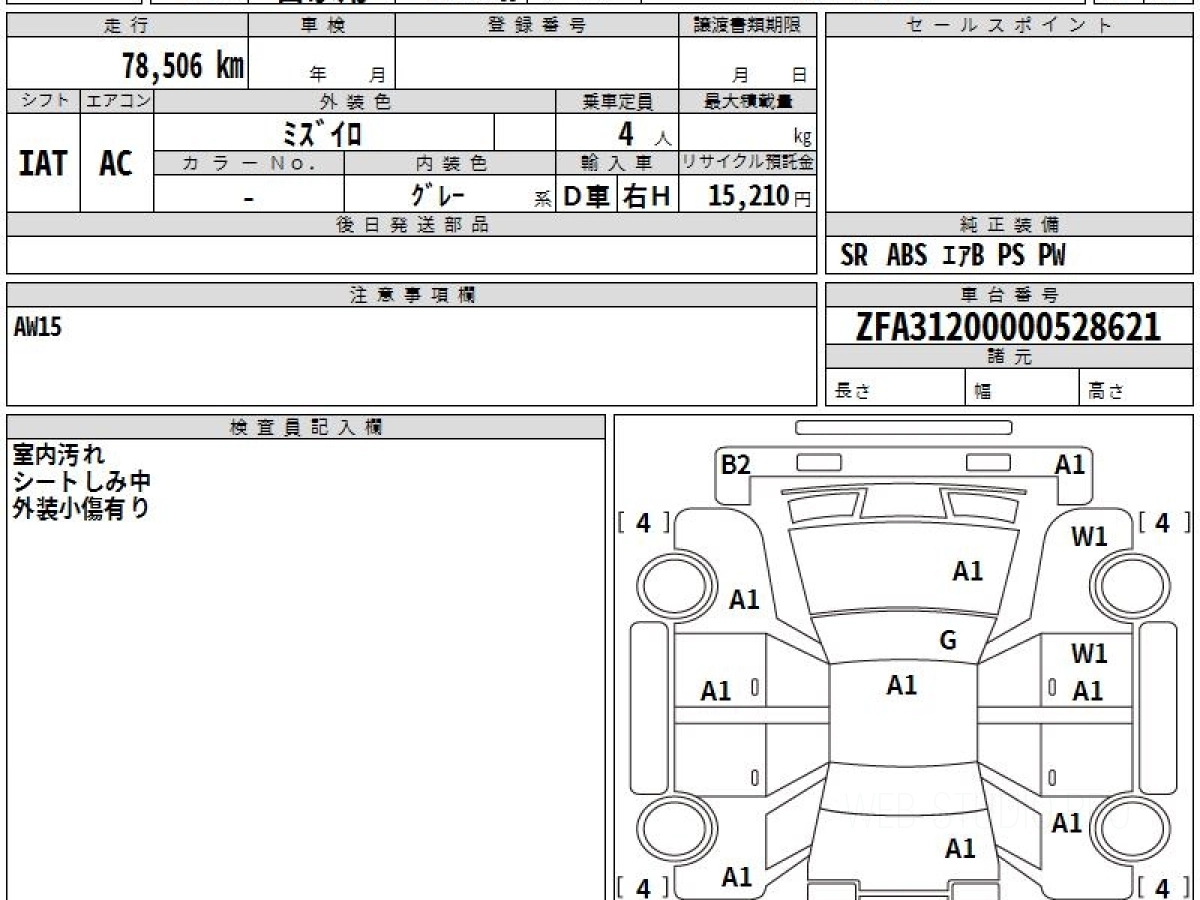Click the カラーNo. header

[x=249, y=163]
